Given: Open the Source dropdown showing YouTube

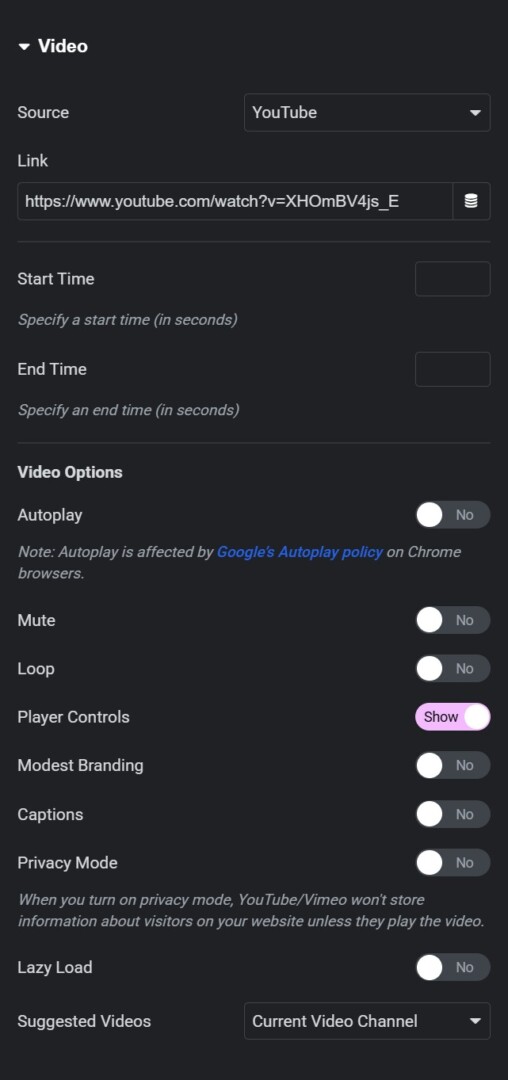Looking at the screenshot, I should pos(367,112).
